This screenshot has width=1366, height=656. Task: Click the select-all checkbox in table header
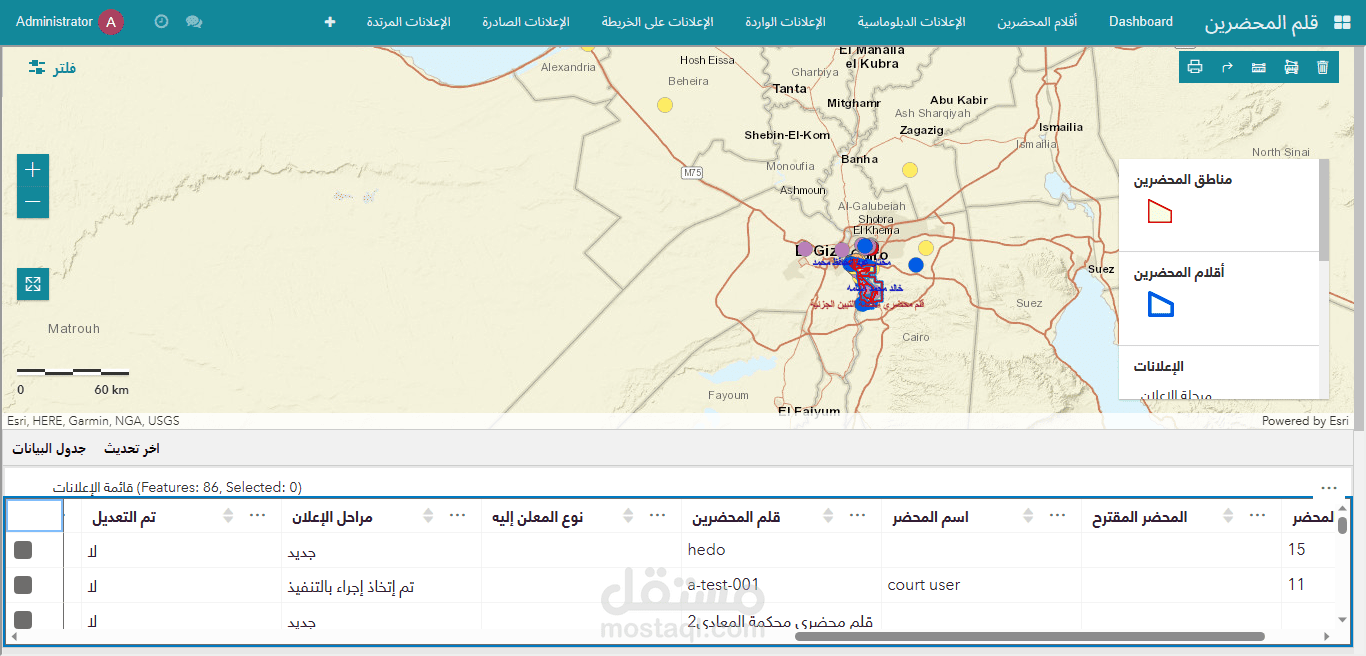35,515
